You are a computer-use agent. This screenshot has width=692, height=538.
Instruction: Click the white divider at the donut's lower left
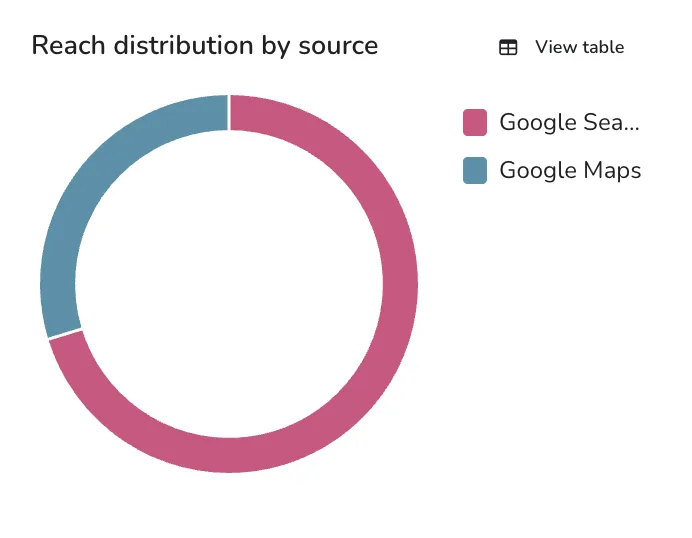(x=65, y=334)
